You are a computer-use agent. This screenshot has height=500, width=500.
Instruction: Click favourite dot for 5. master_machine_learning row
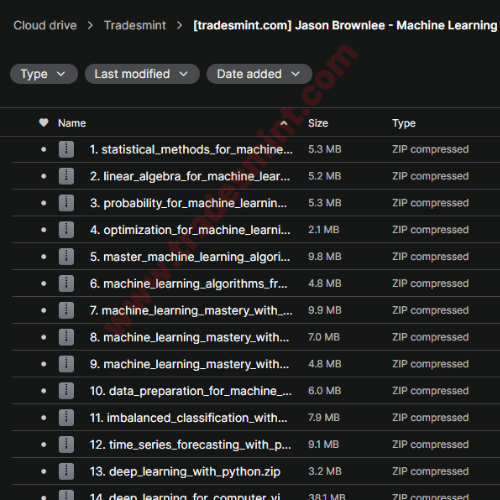[x=44, y=257]
